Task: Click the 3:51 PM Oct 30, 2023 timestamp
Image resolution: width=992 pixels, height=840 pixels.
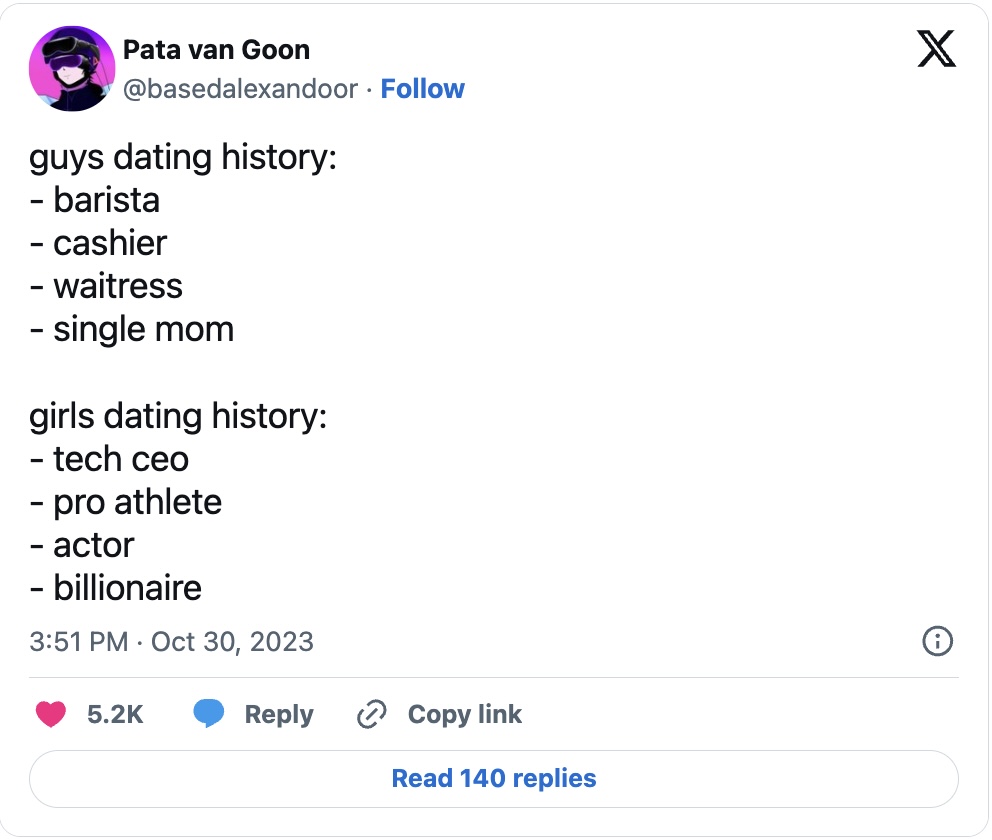Action: pos(172,641)
